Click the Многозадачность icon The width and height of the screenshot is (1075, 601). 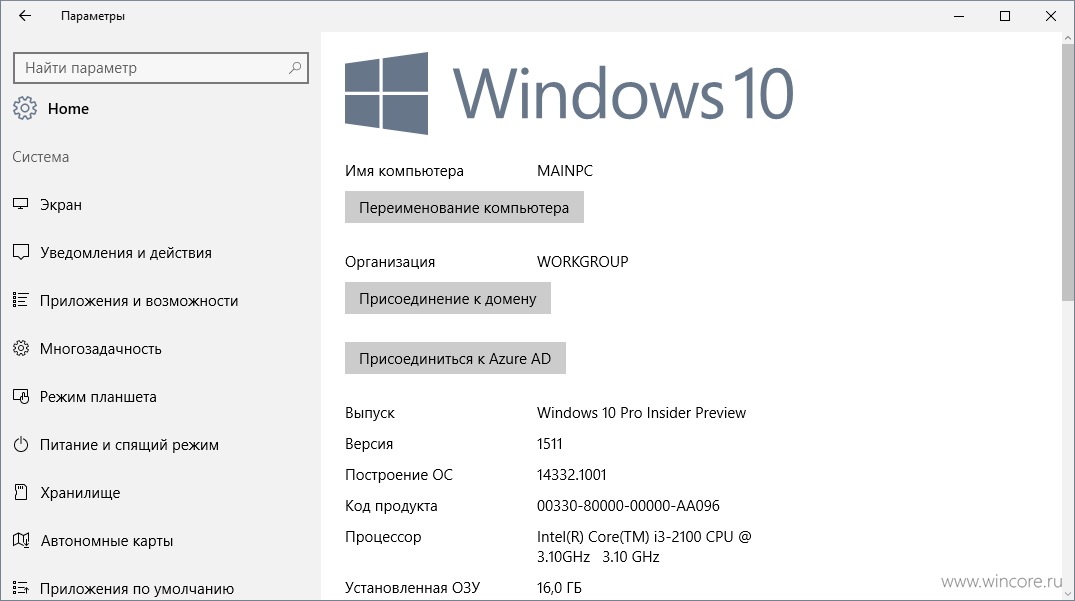tap(21, 348)
